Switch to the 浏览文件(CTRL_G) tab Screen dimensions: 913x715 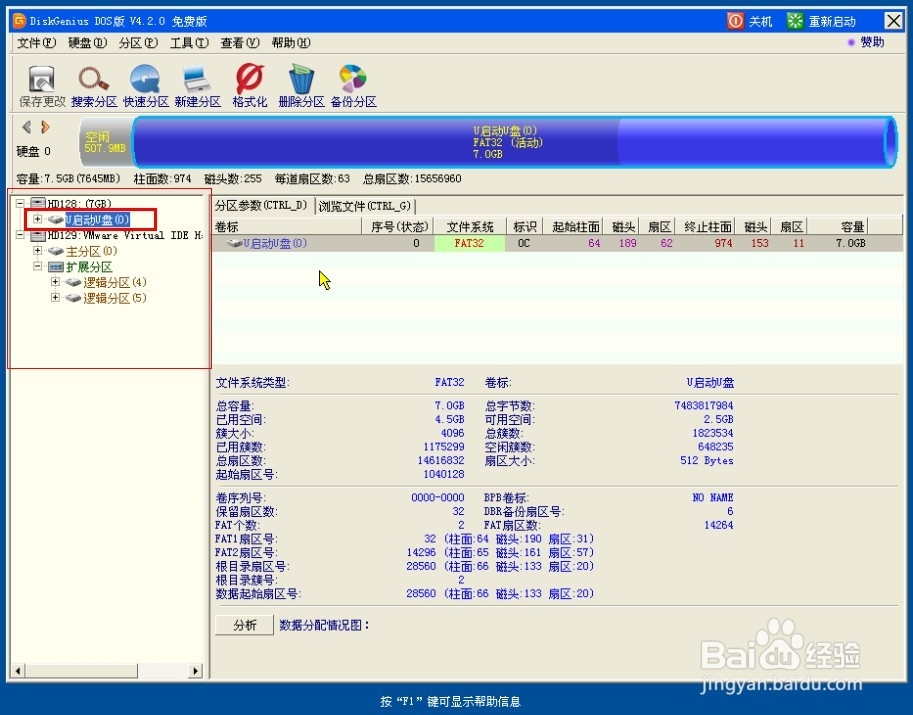pyautogui.click(x=365, y=206)
